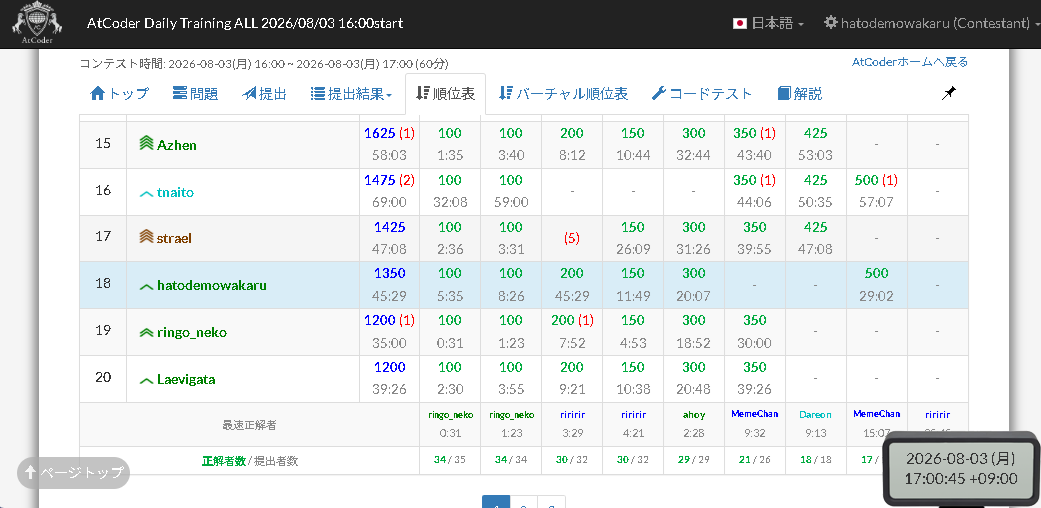Click rank icon beside hatodemowakaru row
This screenshot has height=508, width=1041.
[x=146, y=286]
